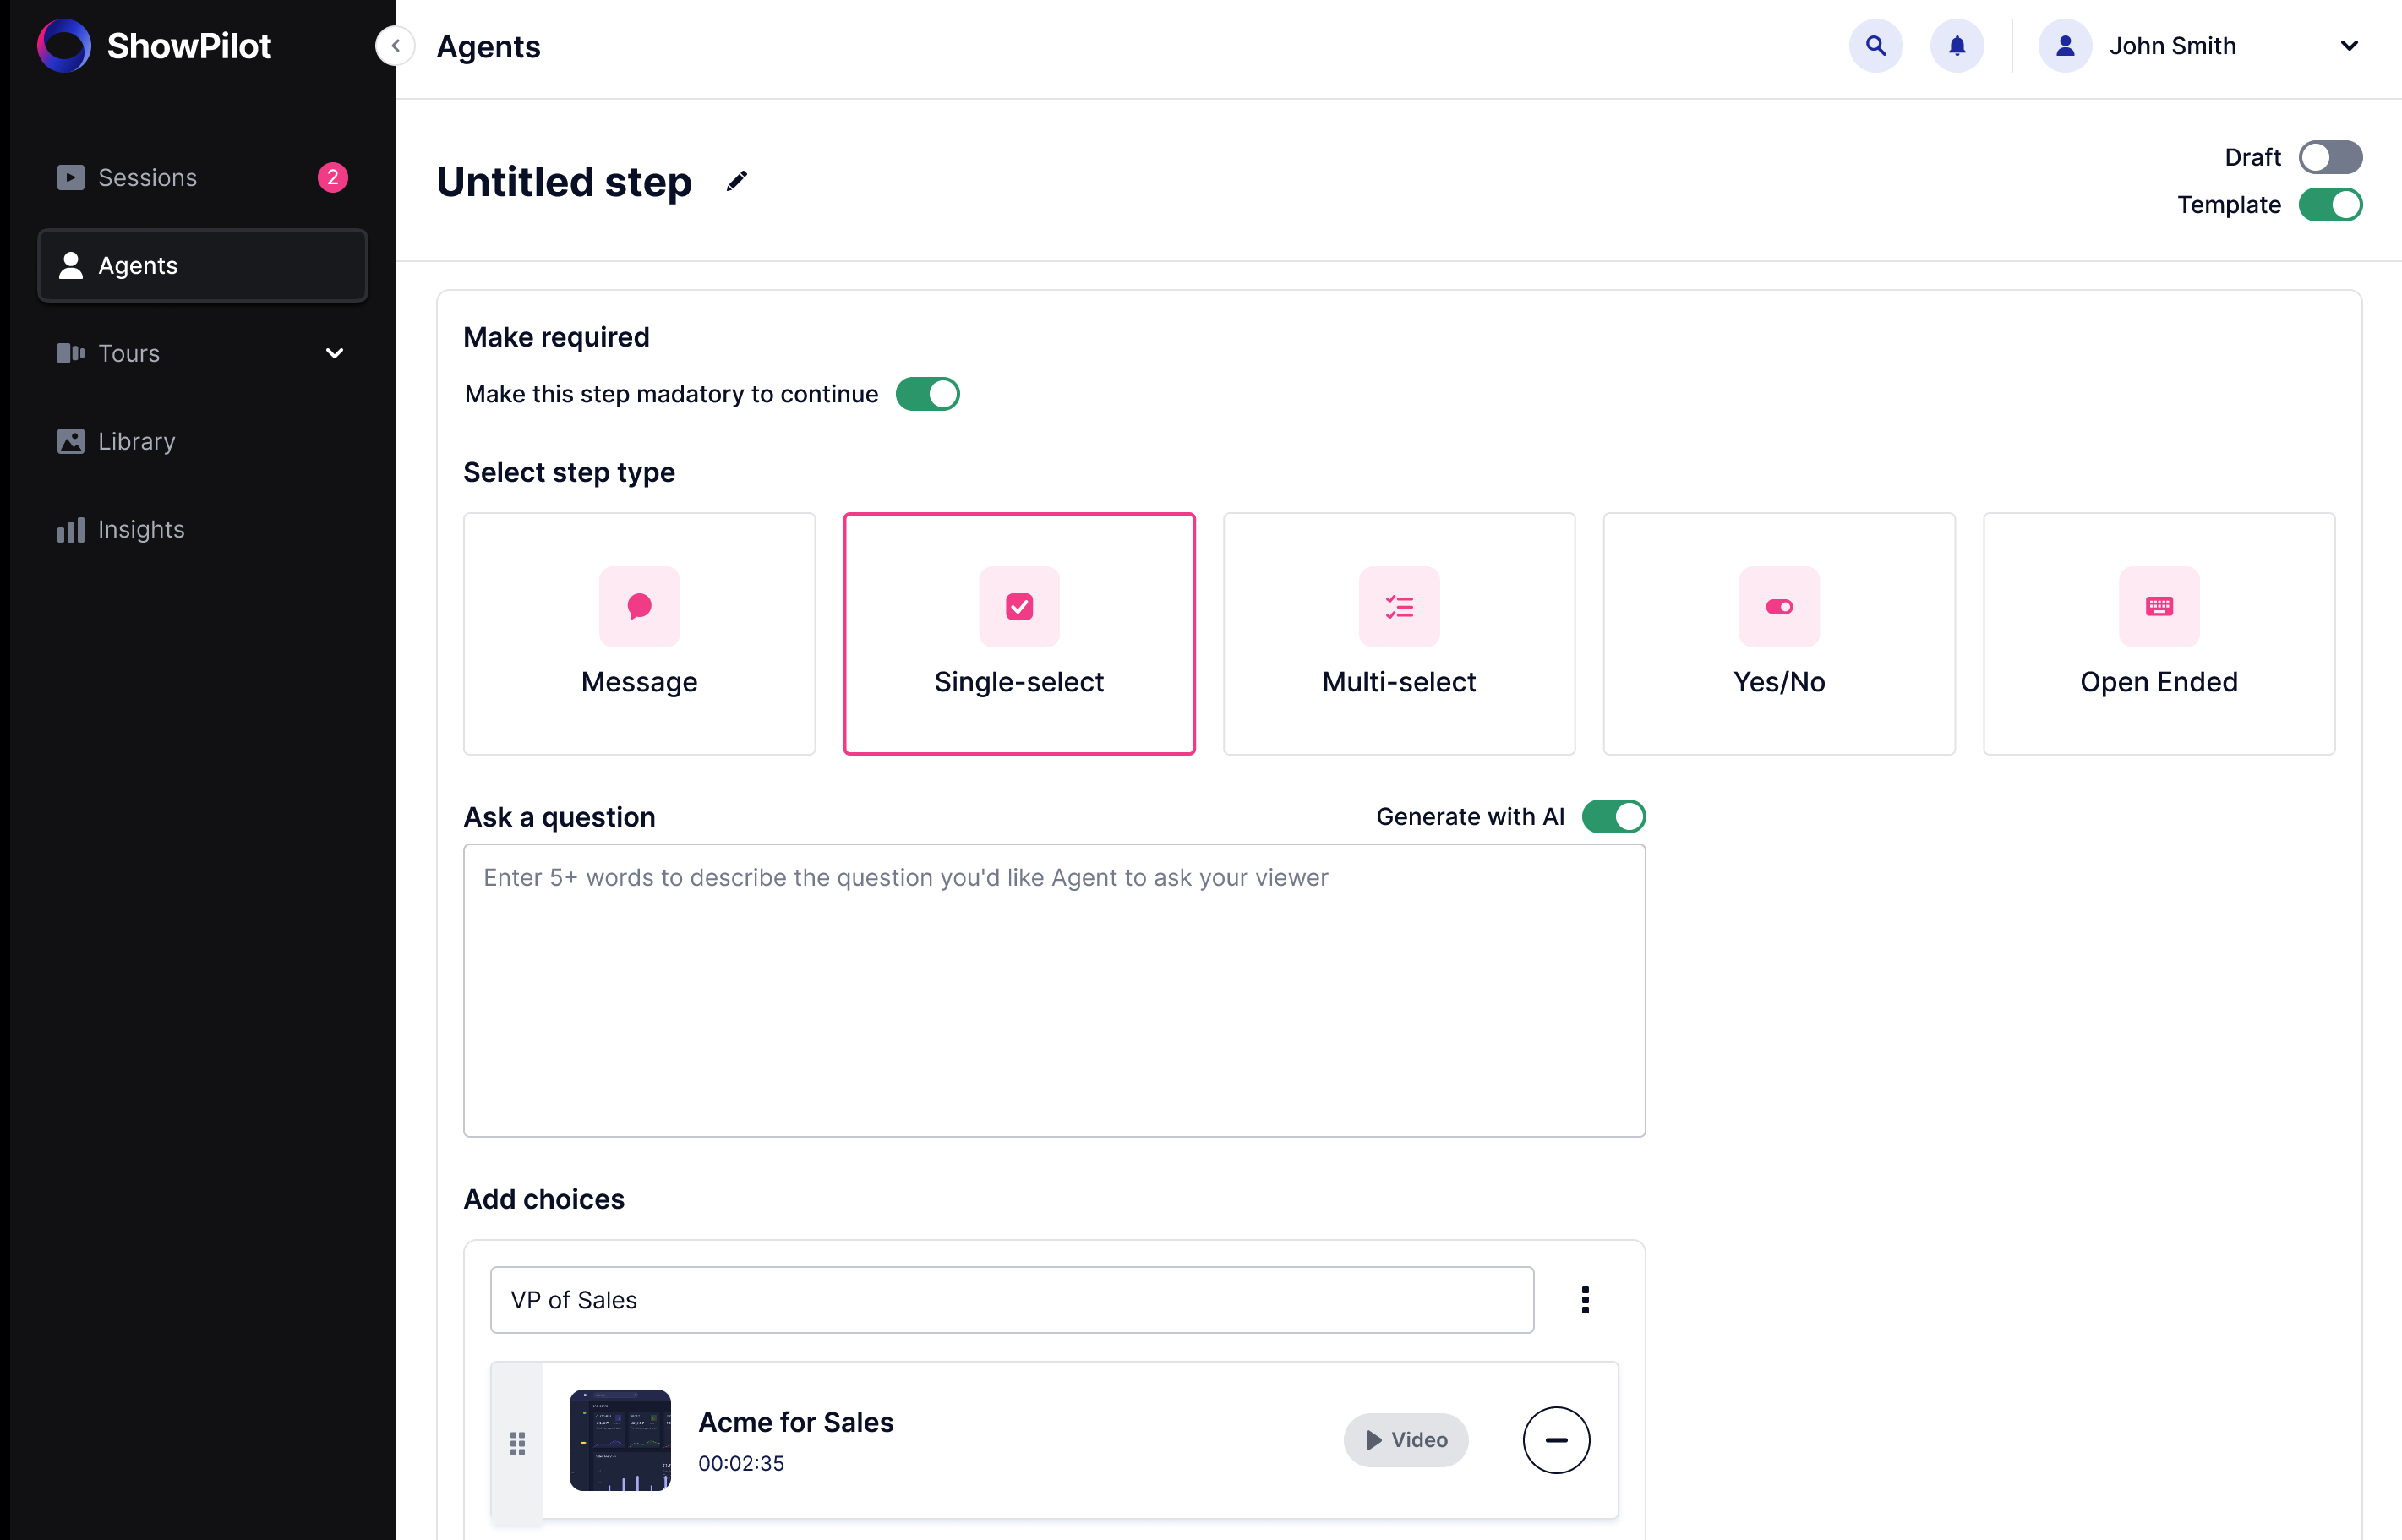Open search with the magnifier icon
The width and height of the screenshot is (2402, 1540).
1875,46
